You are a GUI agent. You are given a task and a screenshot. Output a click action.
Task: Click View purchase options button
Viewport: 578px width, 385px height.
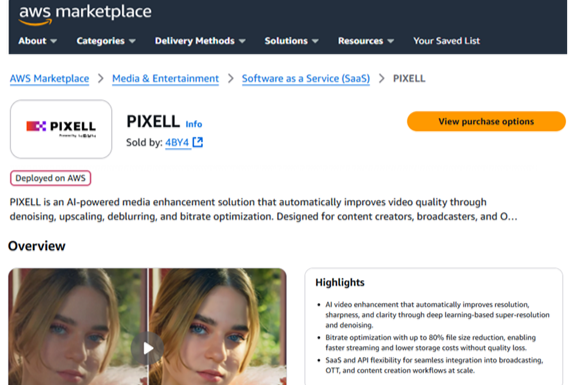coord(486,121)
